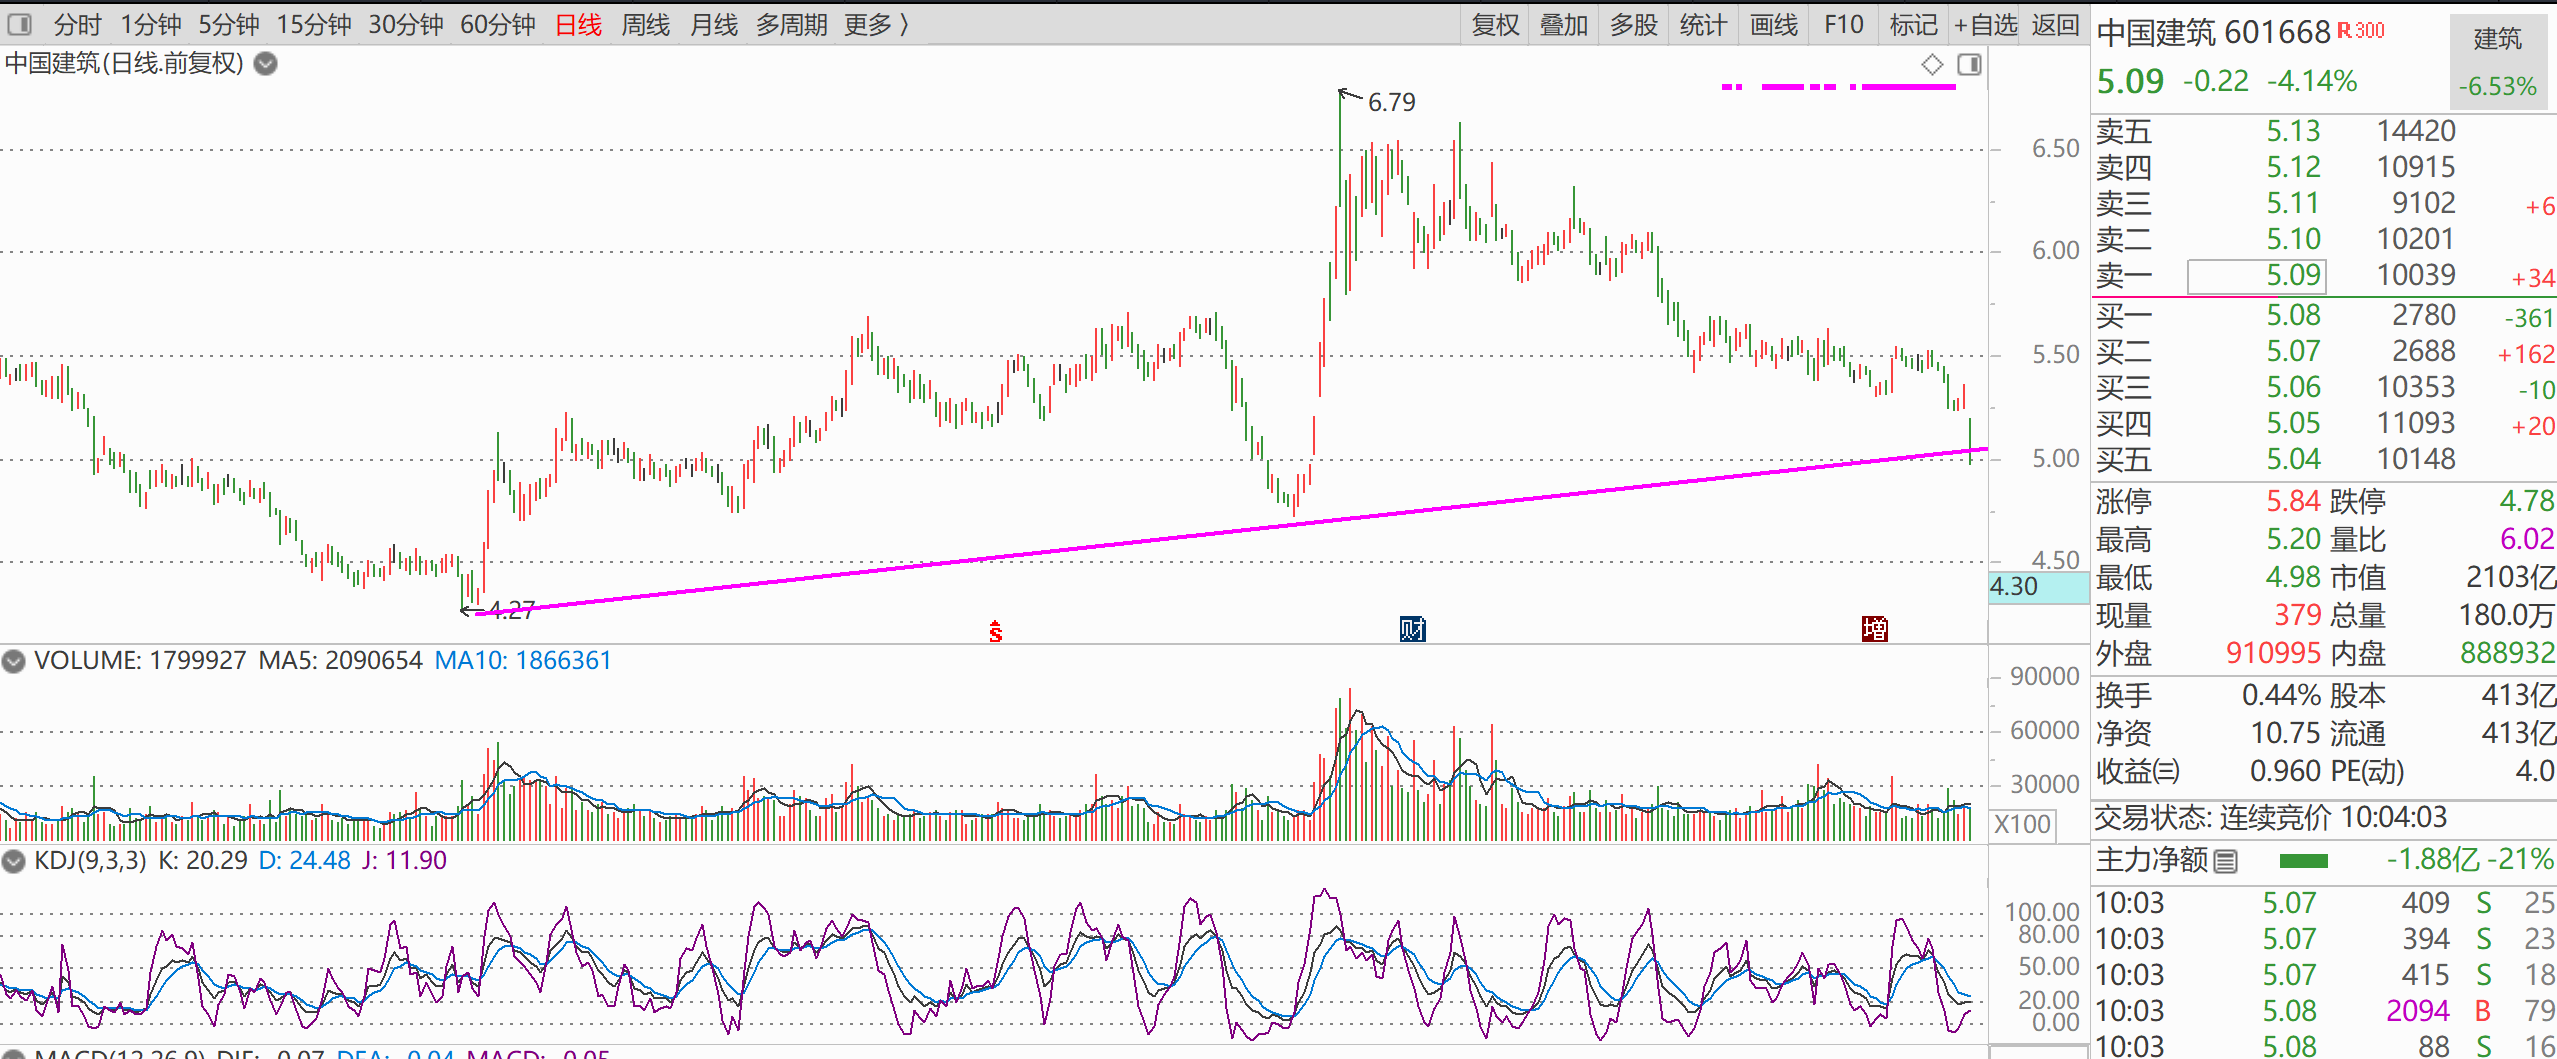Open the 多股 multi-stock view
The image size is (2557, 1059).
[1634, 24]
